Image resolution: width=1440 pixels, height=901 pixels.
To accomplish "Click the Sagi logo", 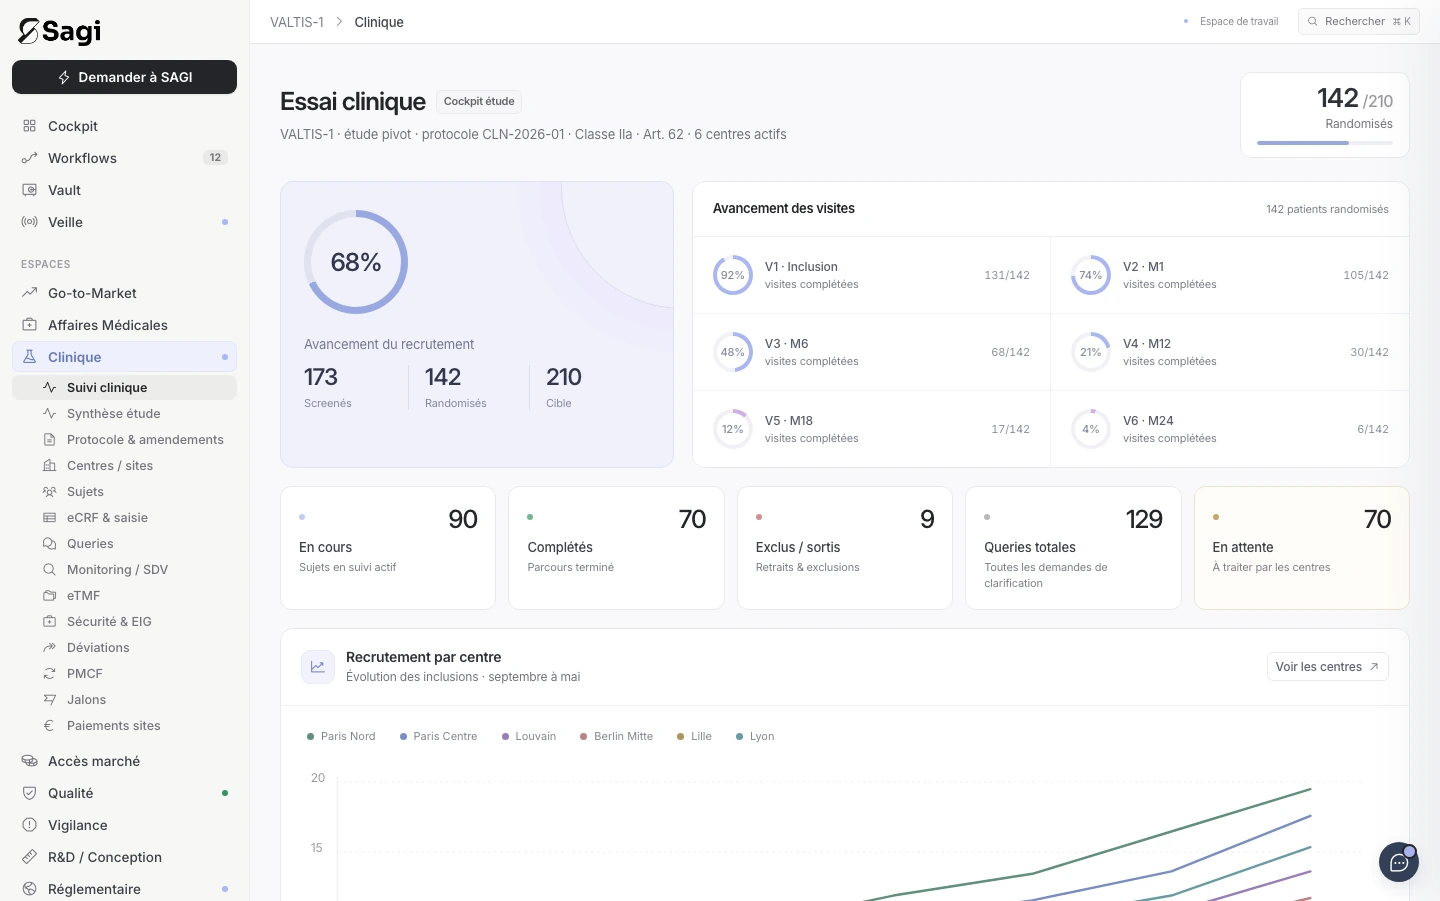I will tap(60, 31).
